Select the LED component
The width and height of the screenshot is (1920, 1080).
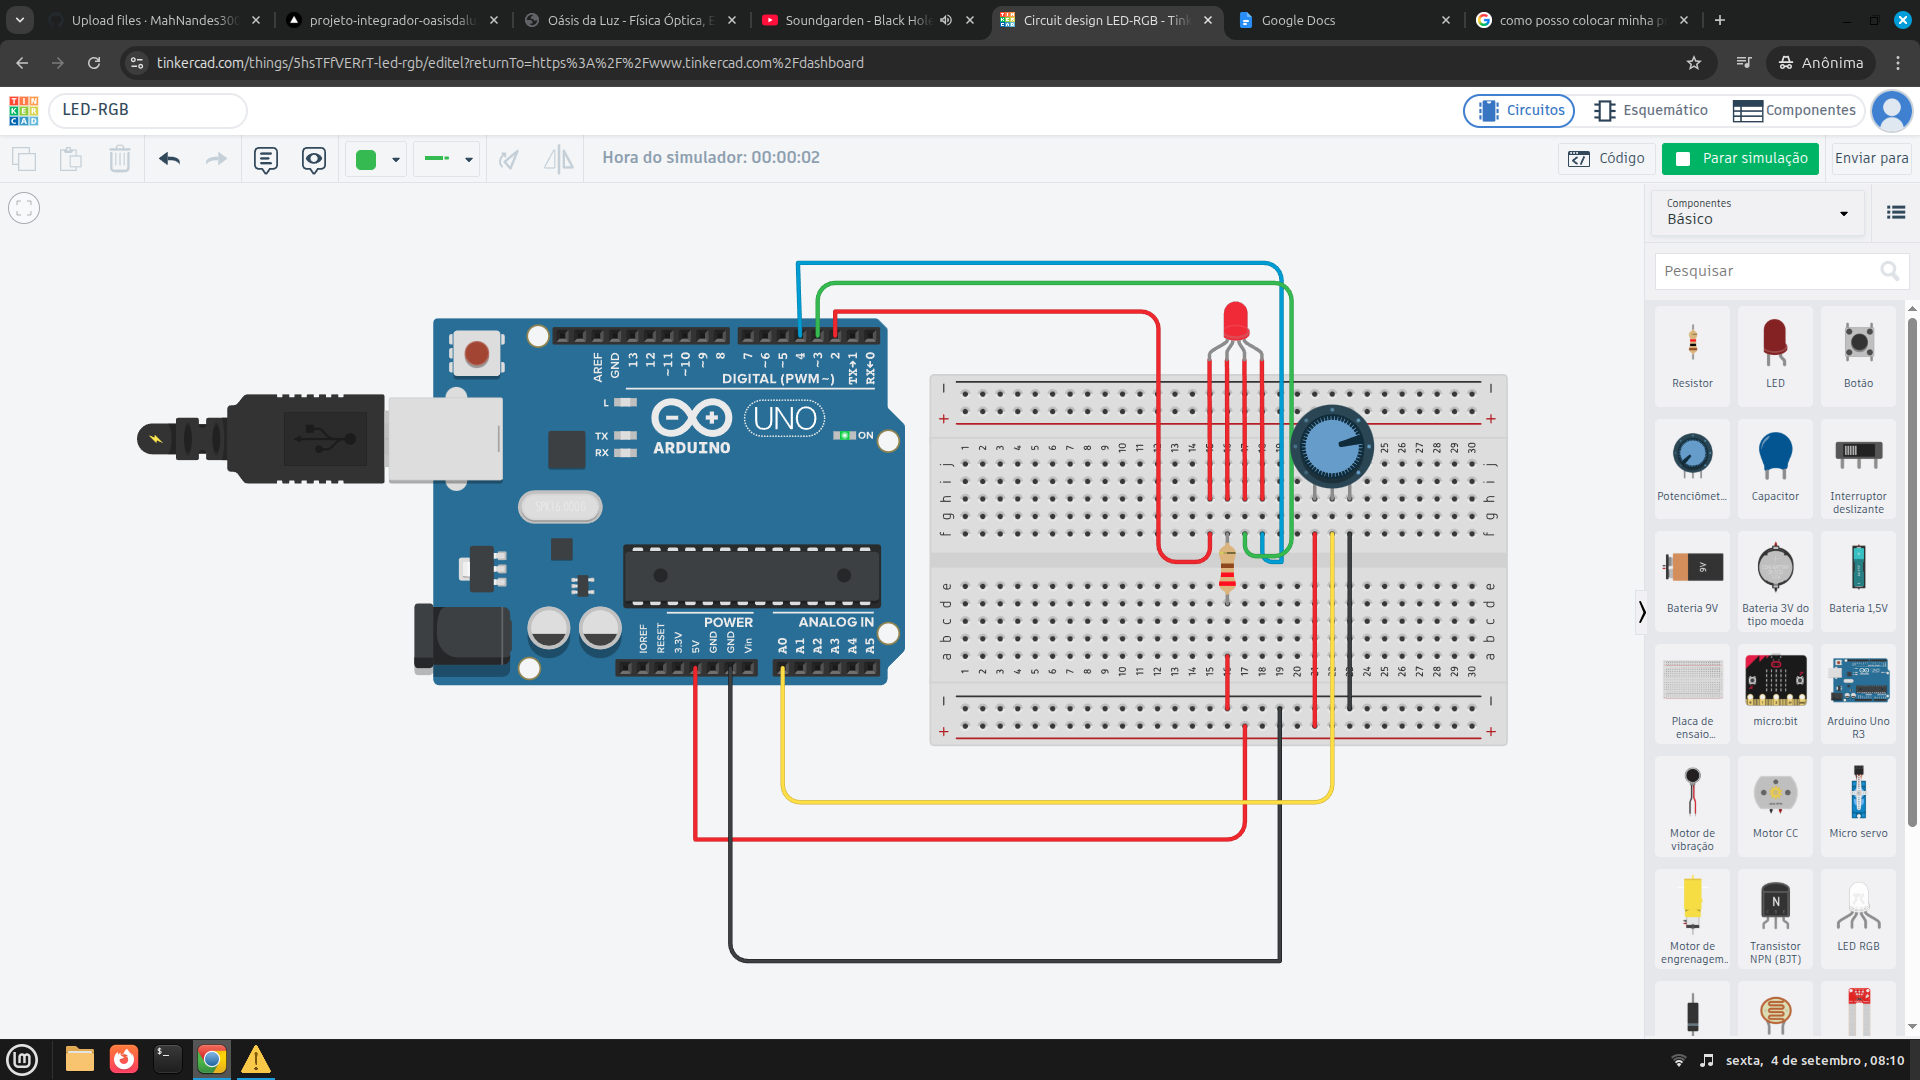[x=1775, y=355]
